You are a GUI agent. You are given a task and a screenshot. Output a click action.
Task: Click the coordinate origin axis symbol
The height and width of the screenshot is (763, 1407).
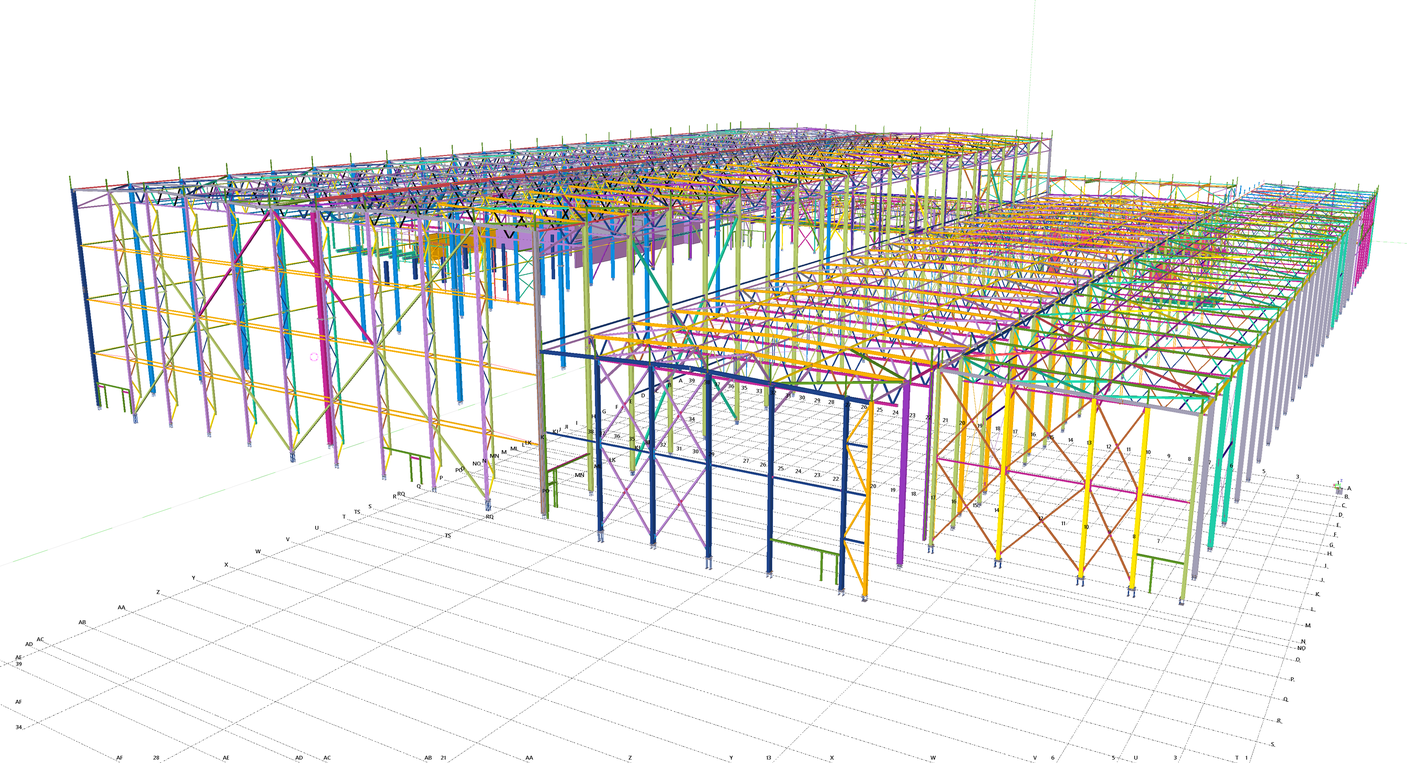pos(1339,488)
